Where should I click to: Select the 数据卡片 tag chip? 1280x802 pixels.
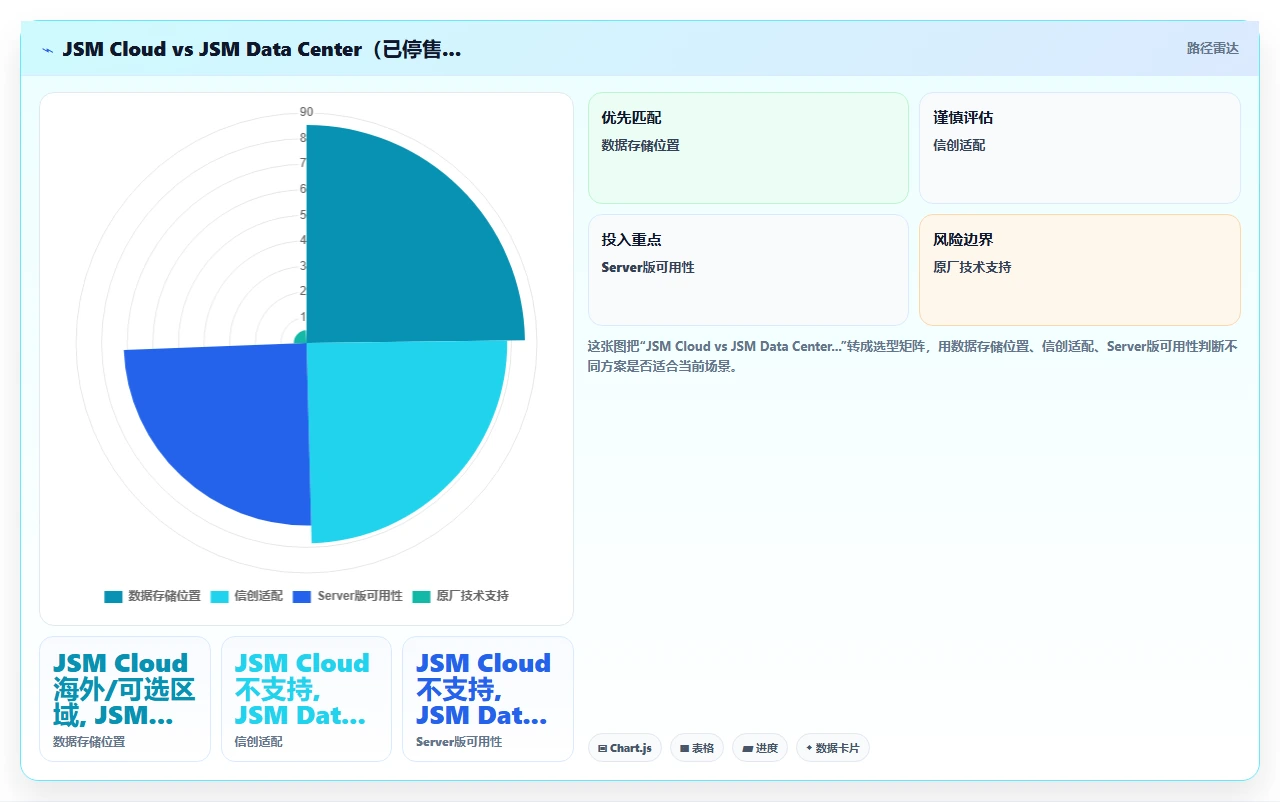pyautogui.click(x=833, y=748)
